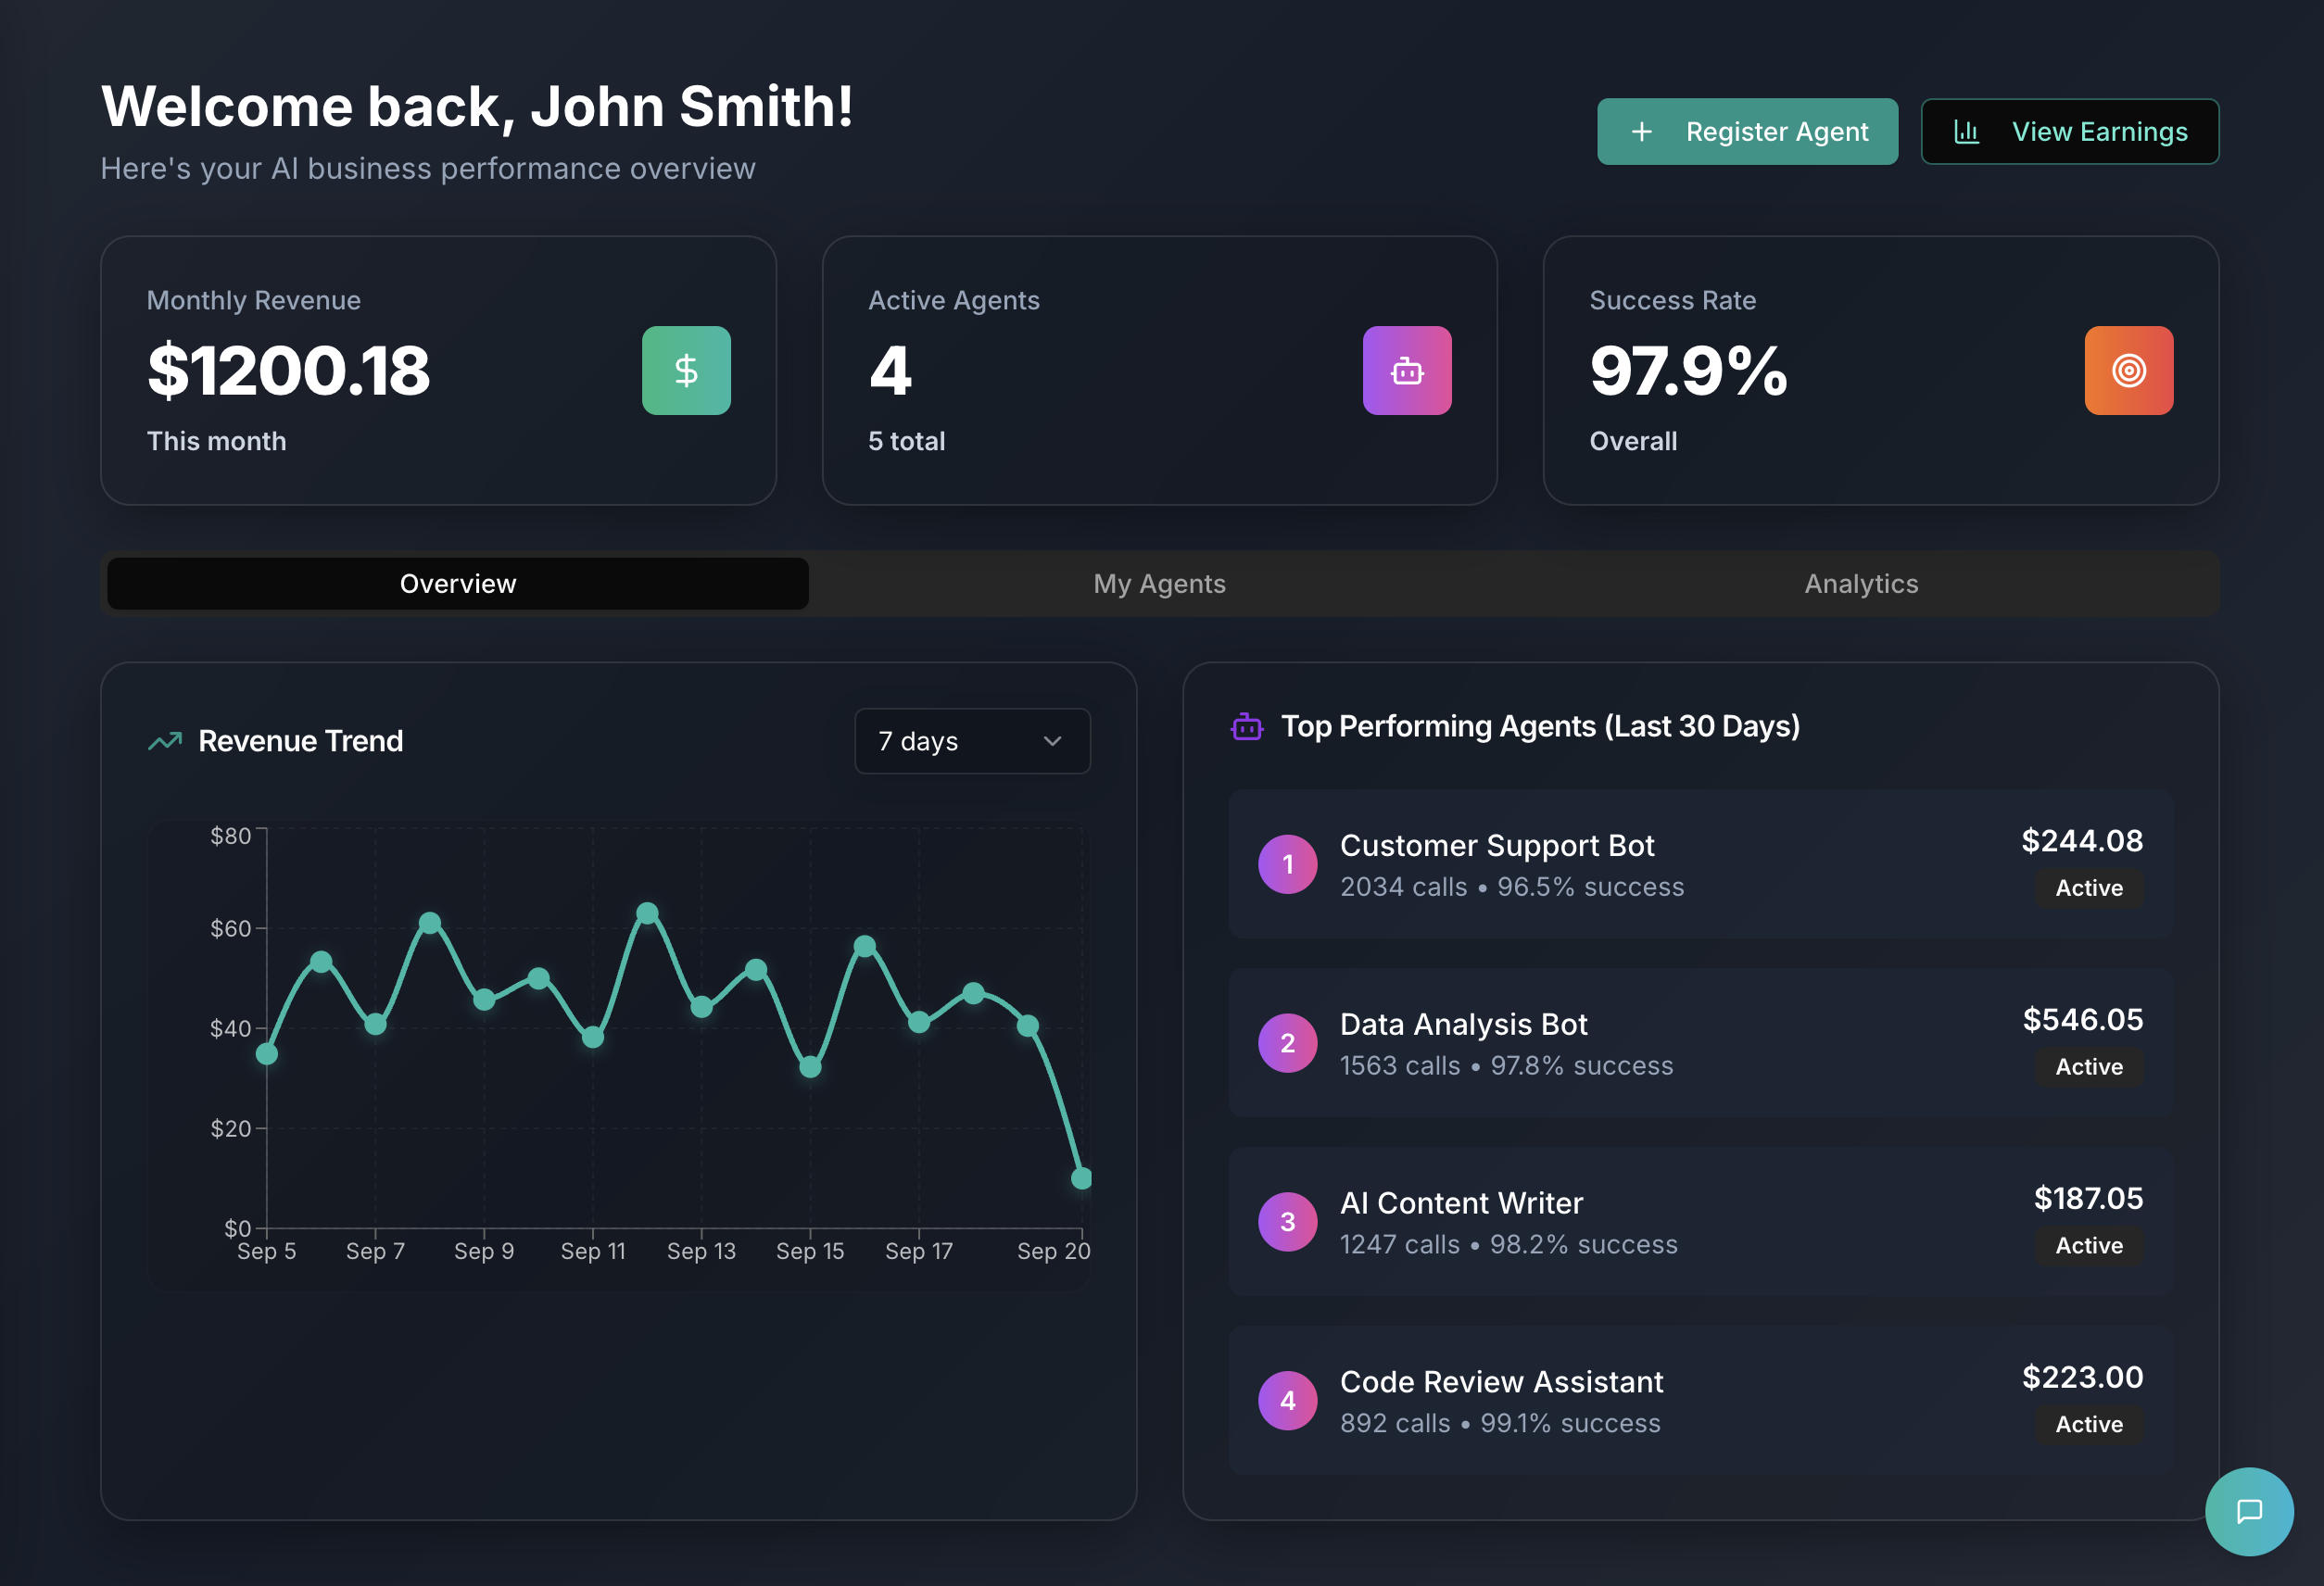Select the Overview tab
This screenshot has width=2324, height=1586.
pyautogui.click(x=458, y=584)
